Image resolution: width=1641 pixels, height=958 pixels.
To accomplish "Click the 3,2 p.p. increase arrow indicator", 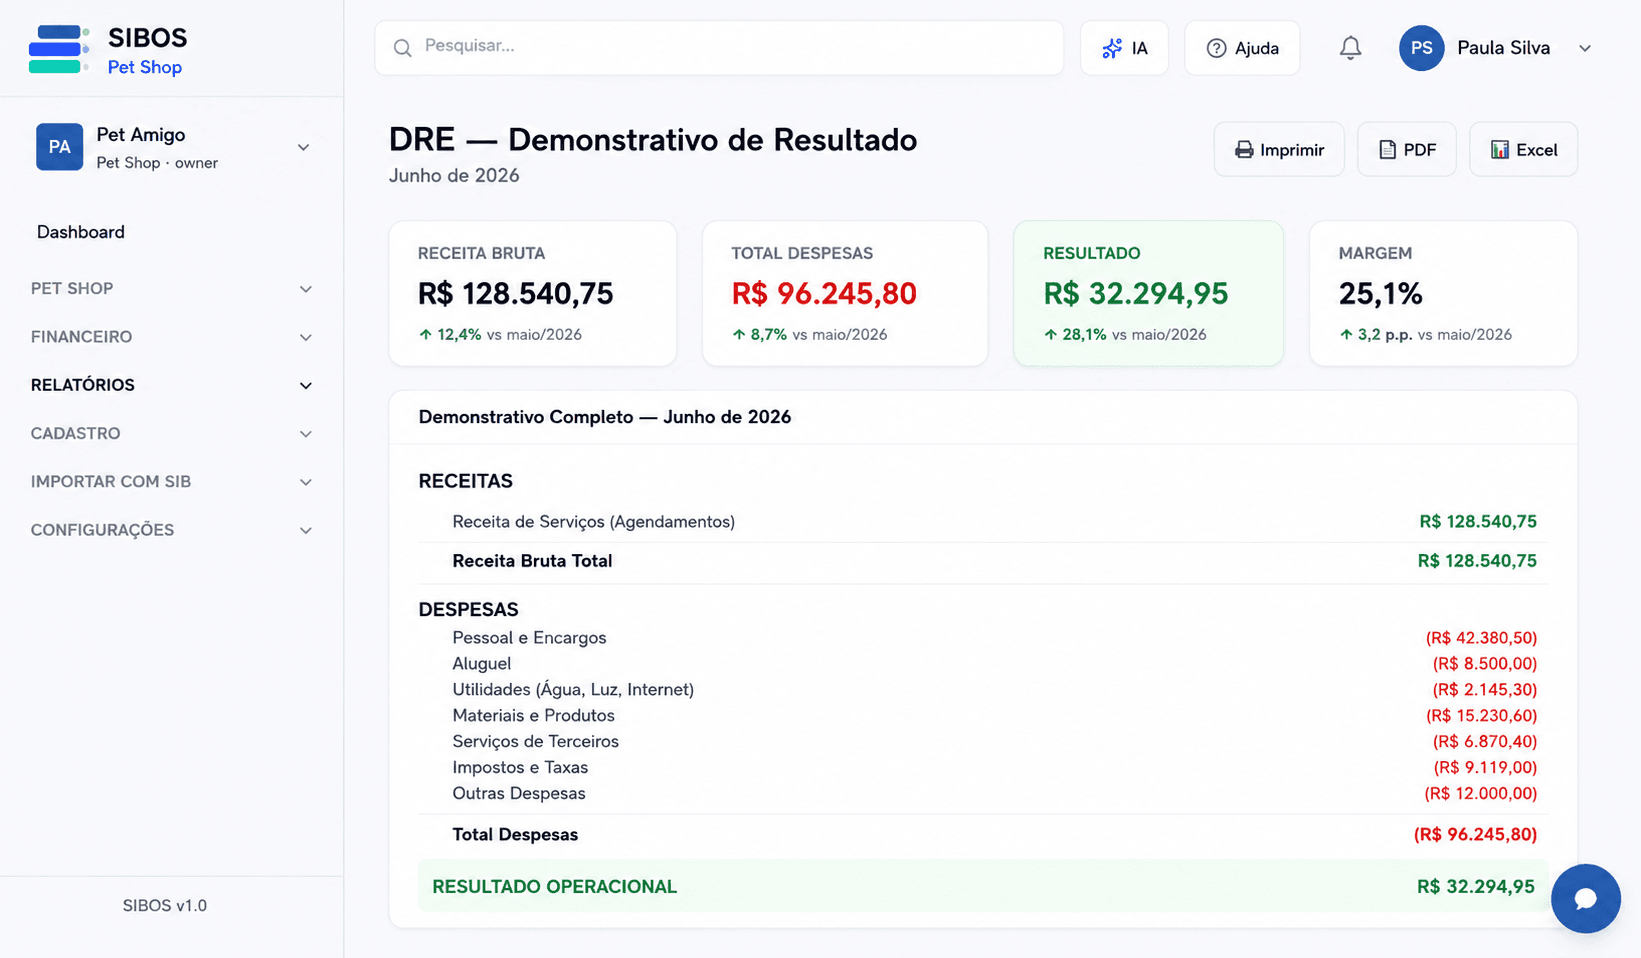I will point(1345,334).
